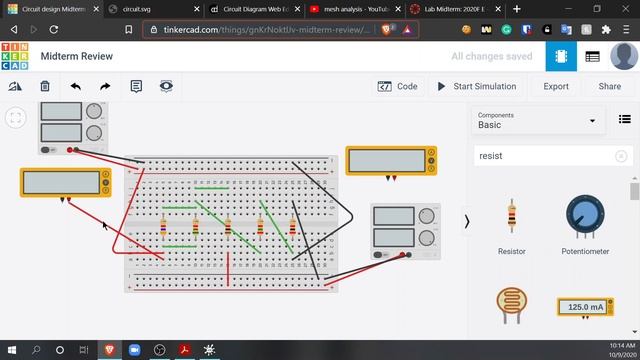Open user profile avatar

click(x=624, y=56)
